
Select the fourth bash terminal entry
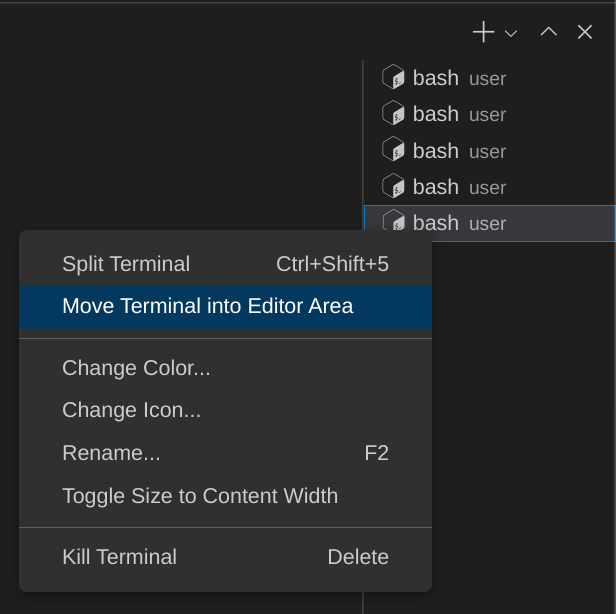click(460, 187)
